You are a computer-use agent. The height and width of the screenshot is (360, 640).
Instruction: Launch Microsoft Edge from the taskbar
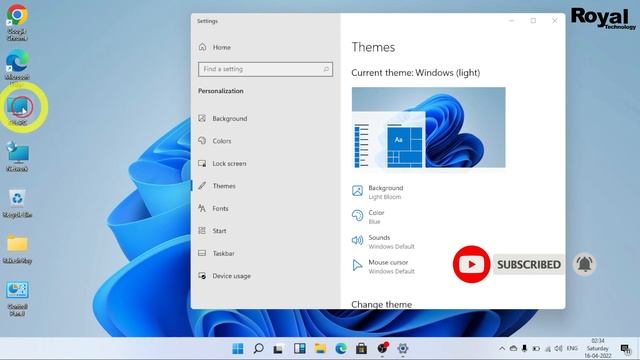pyautogui.click(x=341, y=349)
